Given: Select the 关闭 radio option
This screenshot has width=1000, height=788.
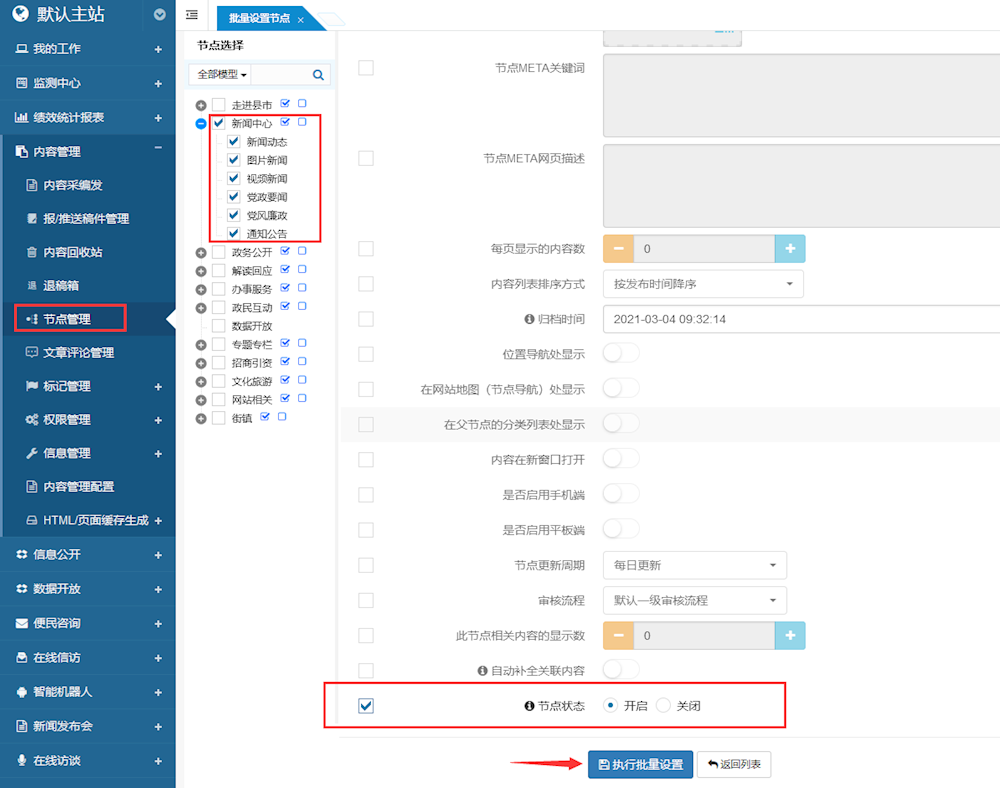Looking at the screenshot, I should pyautogui.click(x=664, y=706).
